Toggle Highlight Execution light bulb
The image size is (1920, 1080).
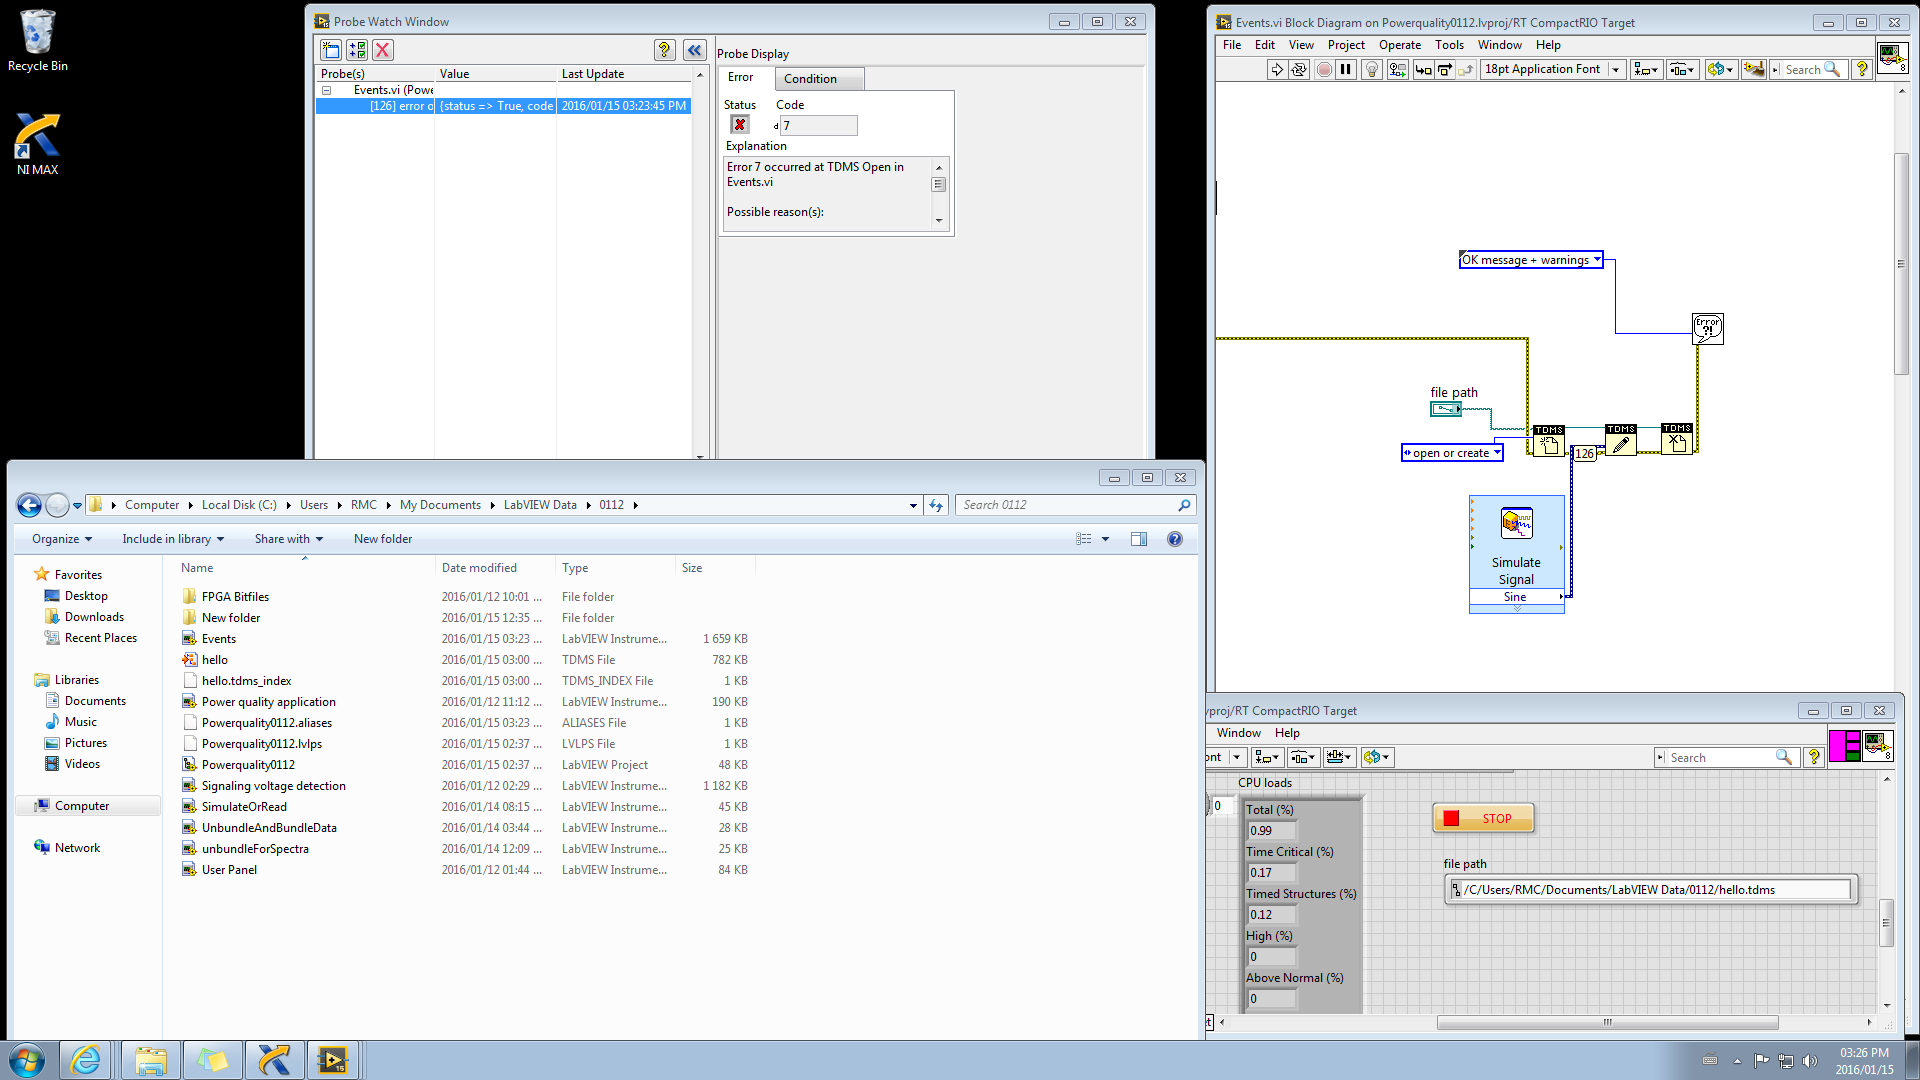[x=1372, y=69]
